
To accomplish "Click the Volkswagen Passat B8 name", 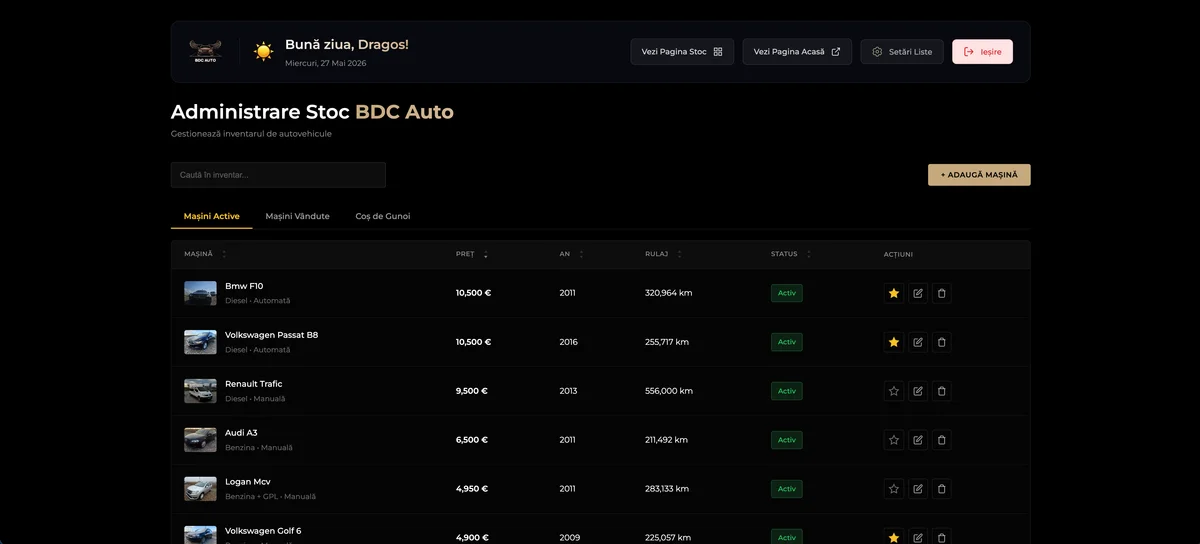I will click(272, 335).
